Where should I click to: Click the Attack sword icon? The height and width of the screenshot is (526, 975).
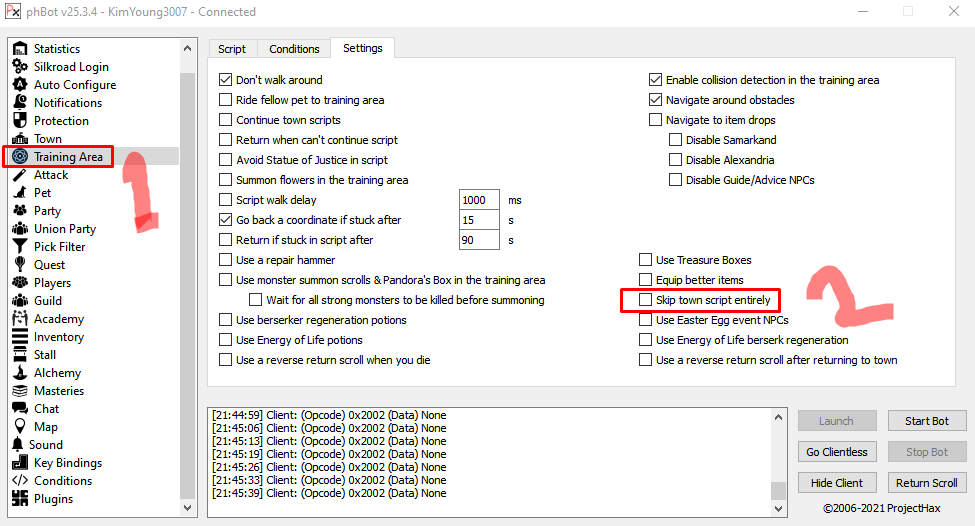click(20, 175)
